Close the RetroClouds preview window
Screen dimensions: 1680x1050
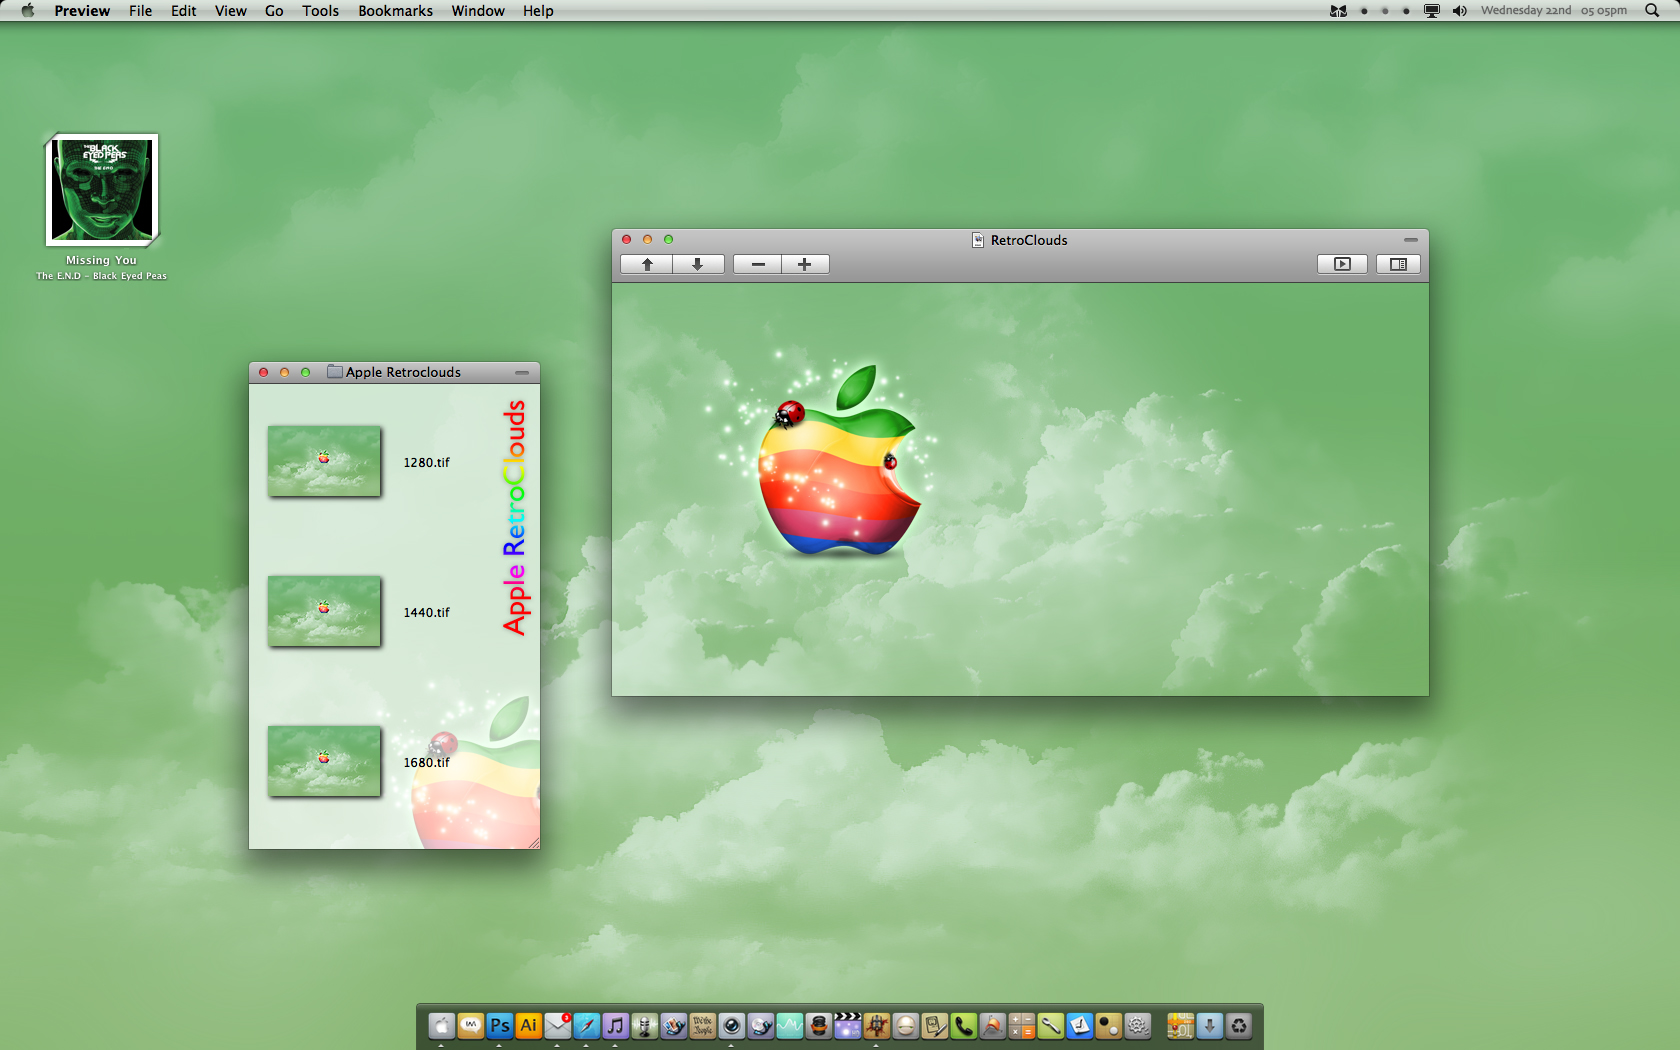tap(627, 240)
